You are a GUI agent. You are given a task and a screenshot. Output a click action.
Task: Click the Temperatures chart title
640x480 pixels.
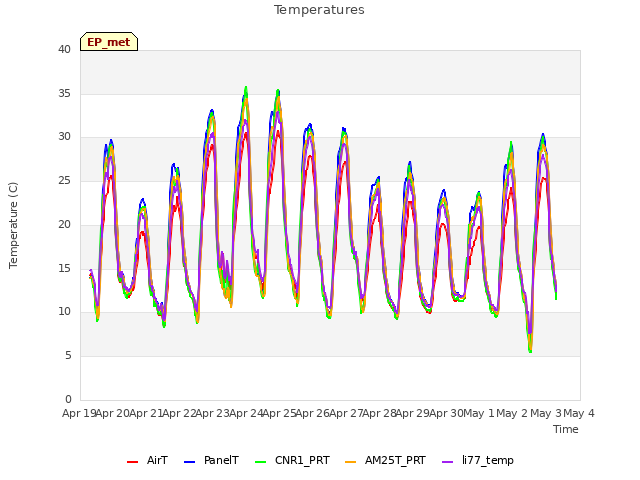pyautogui.click(x=319, y=10)
